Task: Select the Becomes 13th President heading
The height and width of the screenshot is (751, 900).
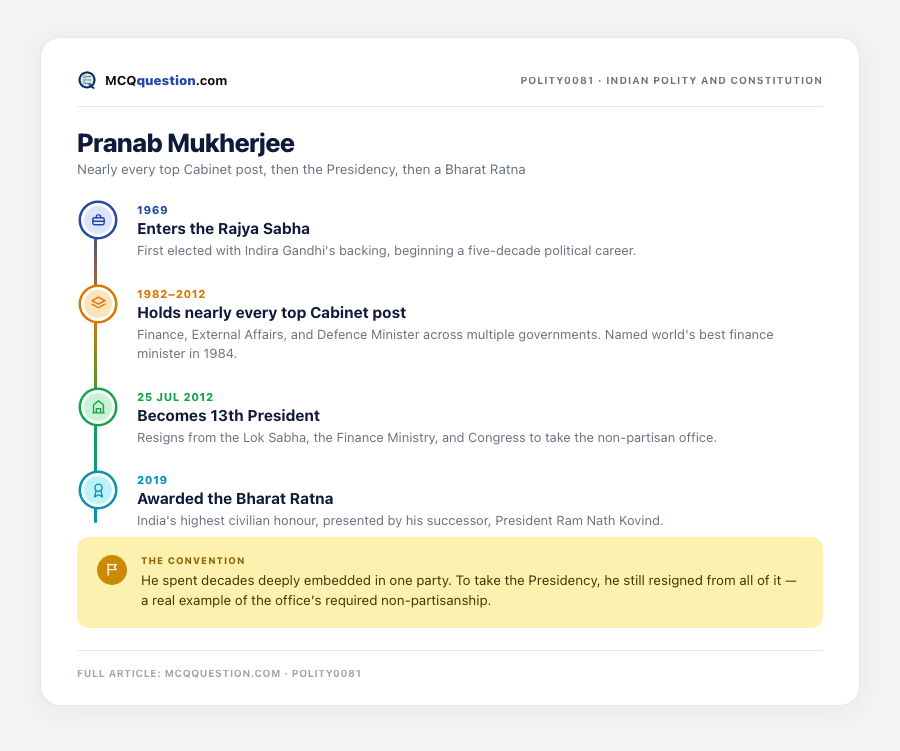Action: point(228,416)
